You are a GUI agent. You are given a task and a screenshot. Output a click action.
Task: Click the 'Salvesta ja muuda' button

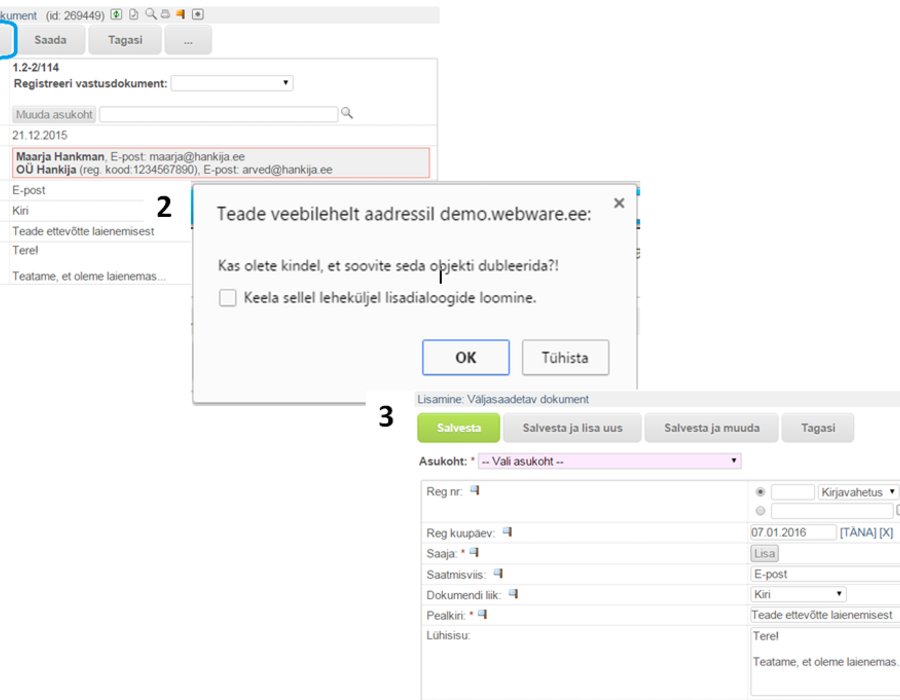(x=712, y=428)
